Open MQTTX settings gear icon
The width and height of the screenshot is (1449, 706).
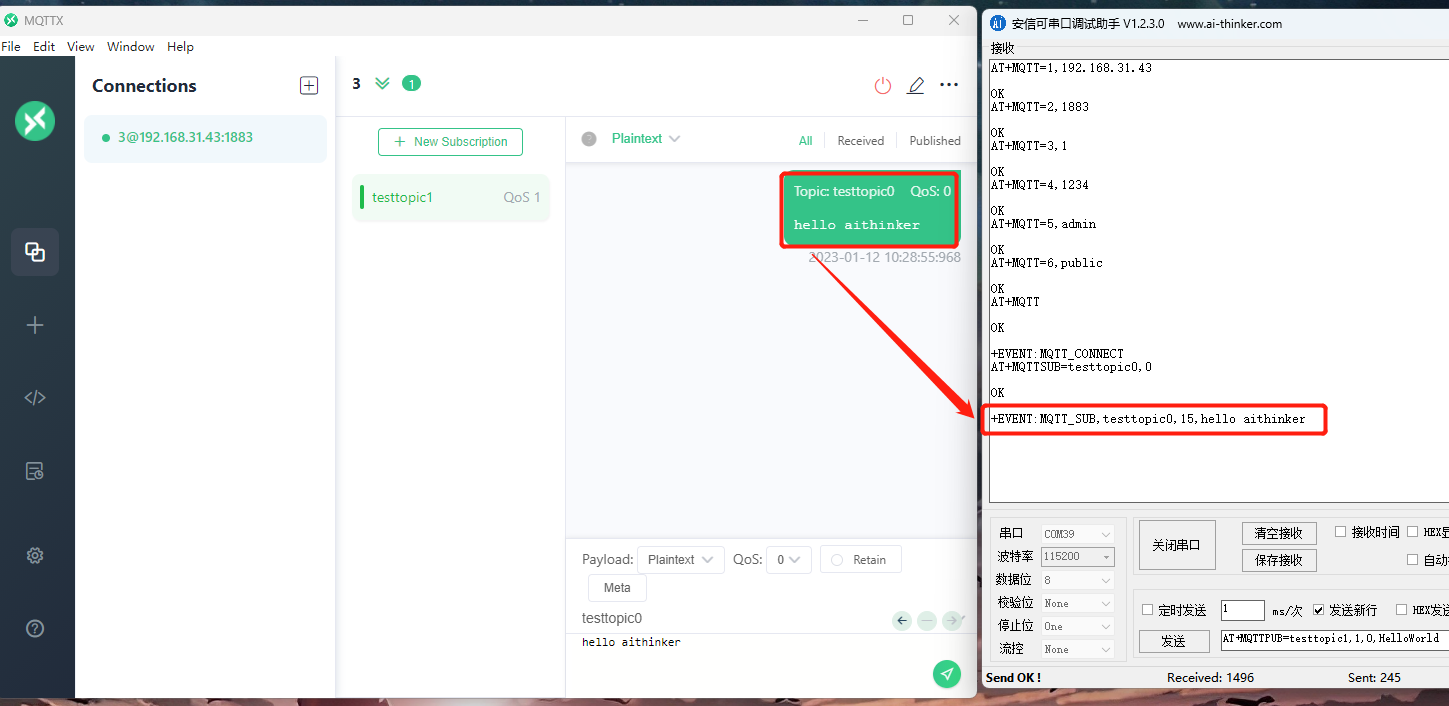click(x=35, y=555)
